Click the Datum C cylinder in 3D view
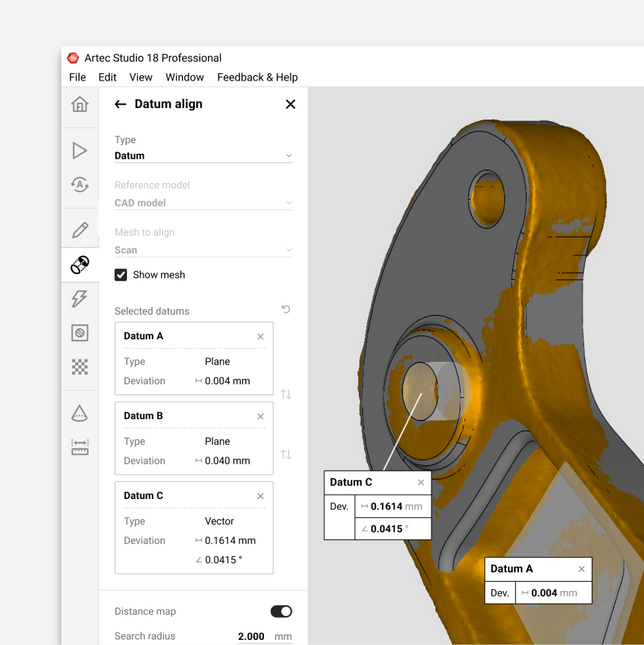This screenshot has width=644, height=645. [x=436, y=391]
